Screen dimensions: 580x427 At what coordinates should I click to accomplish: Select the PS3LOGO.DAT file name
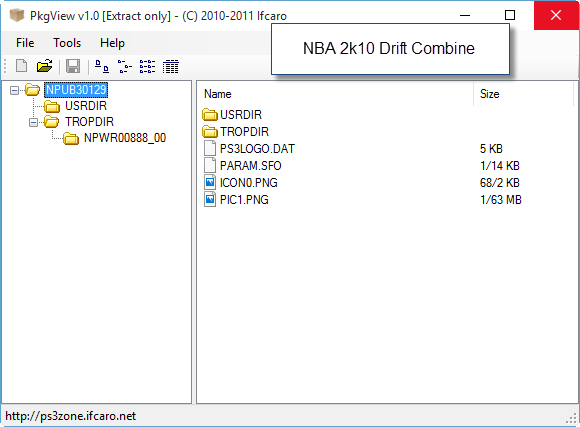(x=257, y=149)
